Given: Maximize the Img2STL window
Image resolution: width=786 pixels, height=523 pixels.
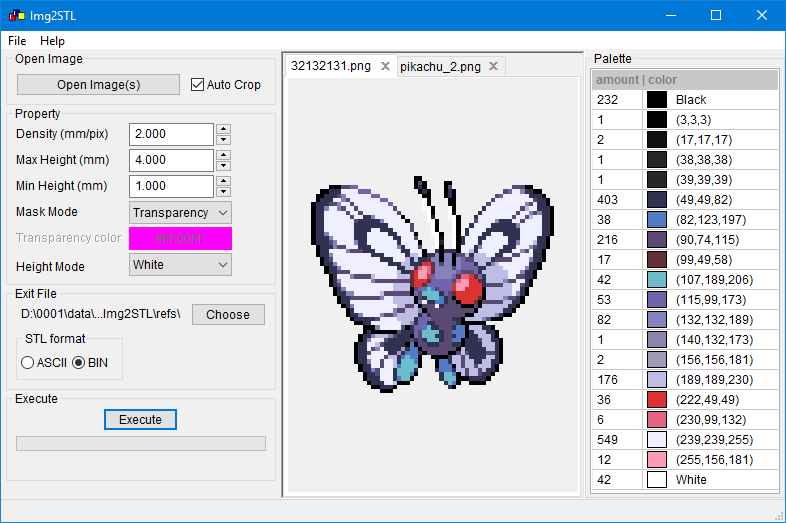Looking at the screenshot, I should coord(716,16).
